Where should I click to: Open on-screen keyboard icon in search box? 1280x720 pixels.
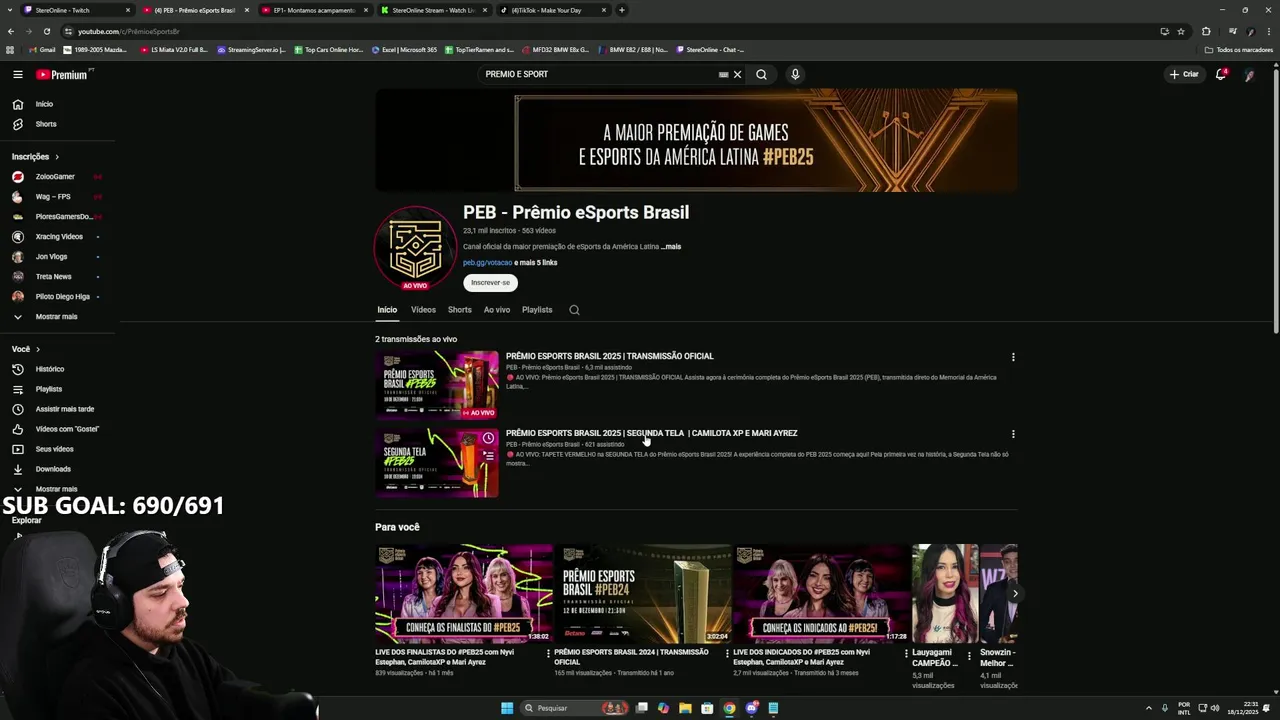[723, 74]
